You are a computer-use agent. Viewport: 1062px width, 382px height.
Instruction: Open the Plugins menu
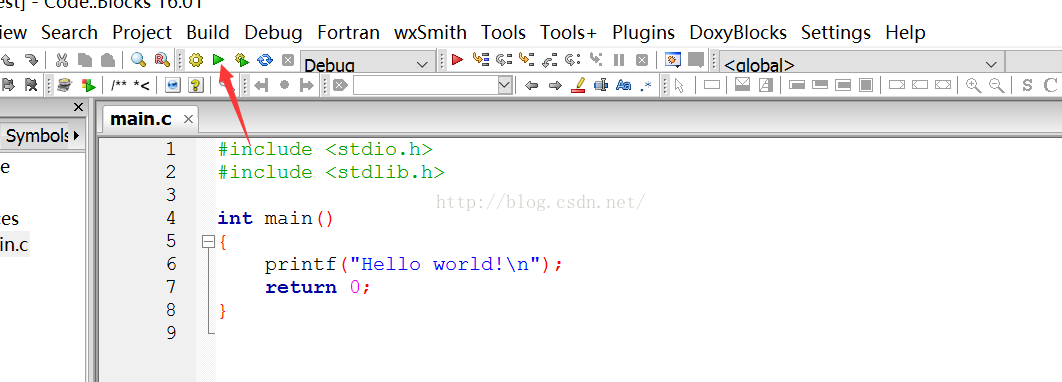pos(643,33)
